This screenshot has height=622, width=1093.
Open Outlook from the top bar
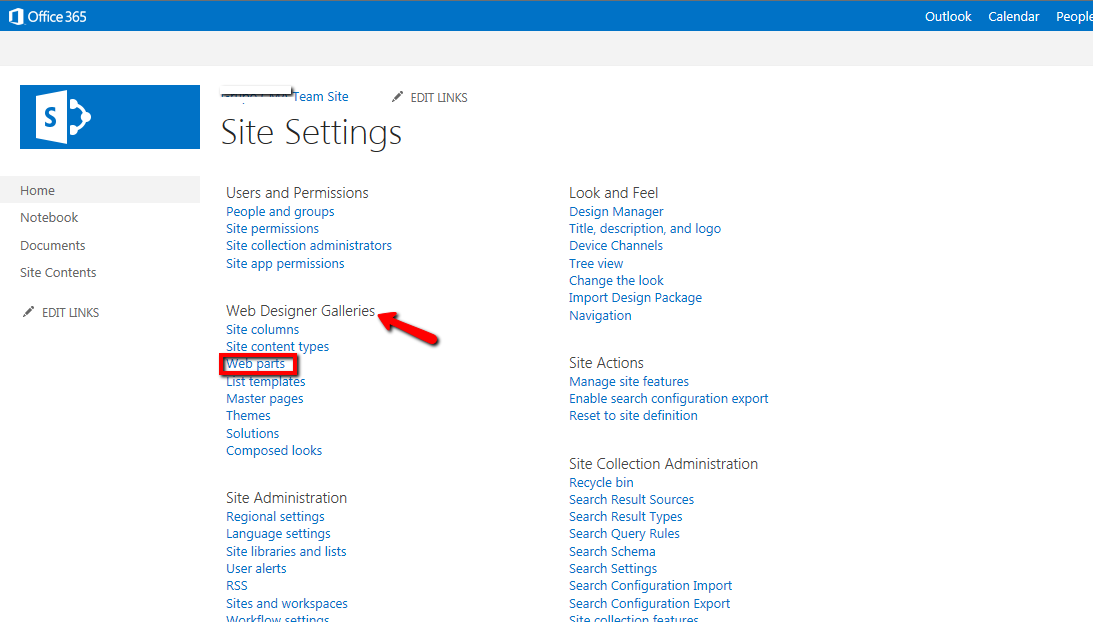tap(947, 16)
